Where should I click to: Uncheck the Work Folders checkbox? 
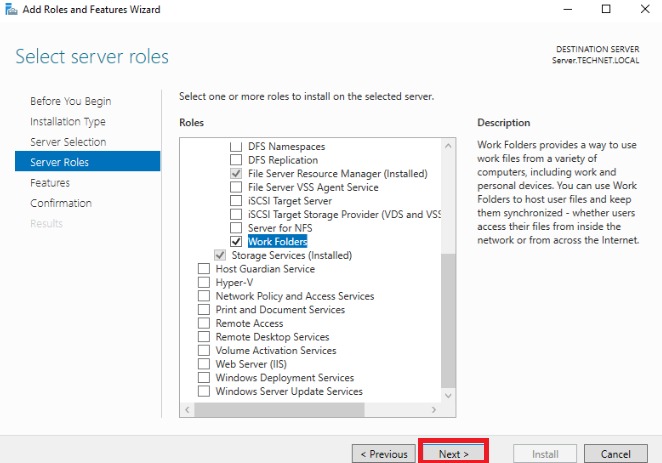click(236, 241)
